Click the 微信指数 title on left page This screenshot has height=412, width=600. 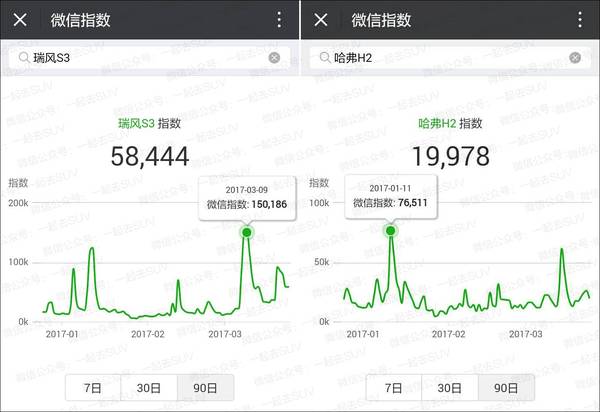coord(80,20)
